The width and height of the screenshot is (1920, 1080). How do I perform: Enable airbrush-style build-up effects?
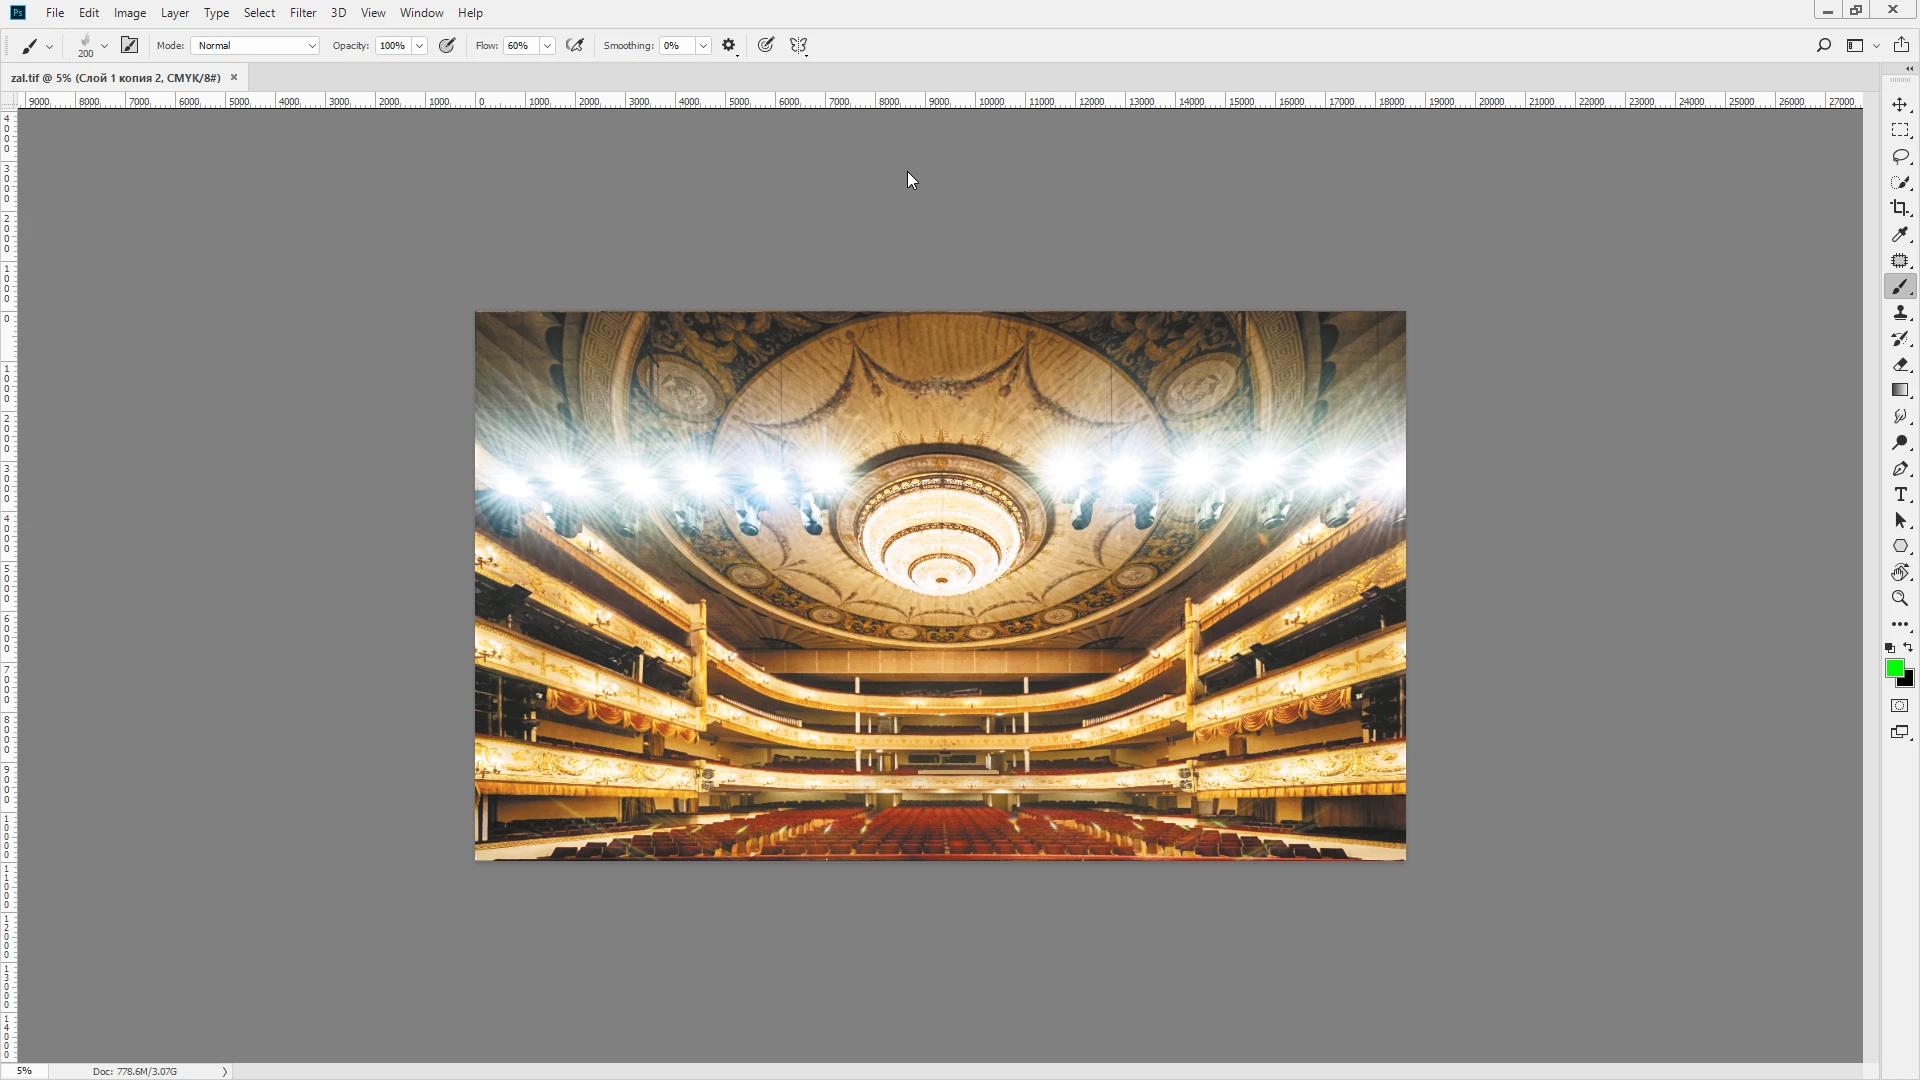pyautogui.click(x=575, y=45)
